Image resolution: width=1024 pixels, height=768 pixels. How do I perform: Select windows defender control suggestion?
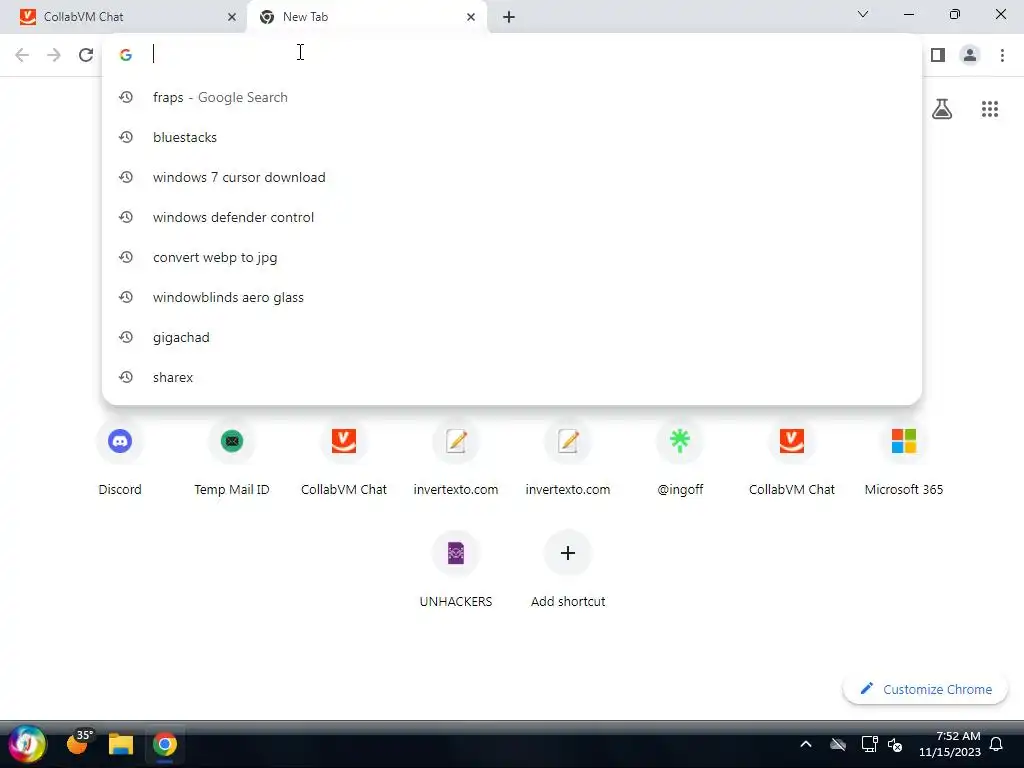[512, 217]
